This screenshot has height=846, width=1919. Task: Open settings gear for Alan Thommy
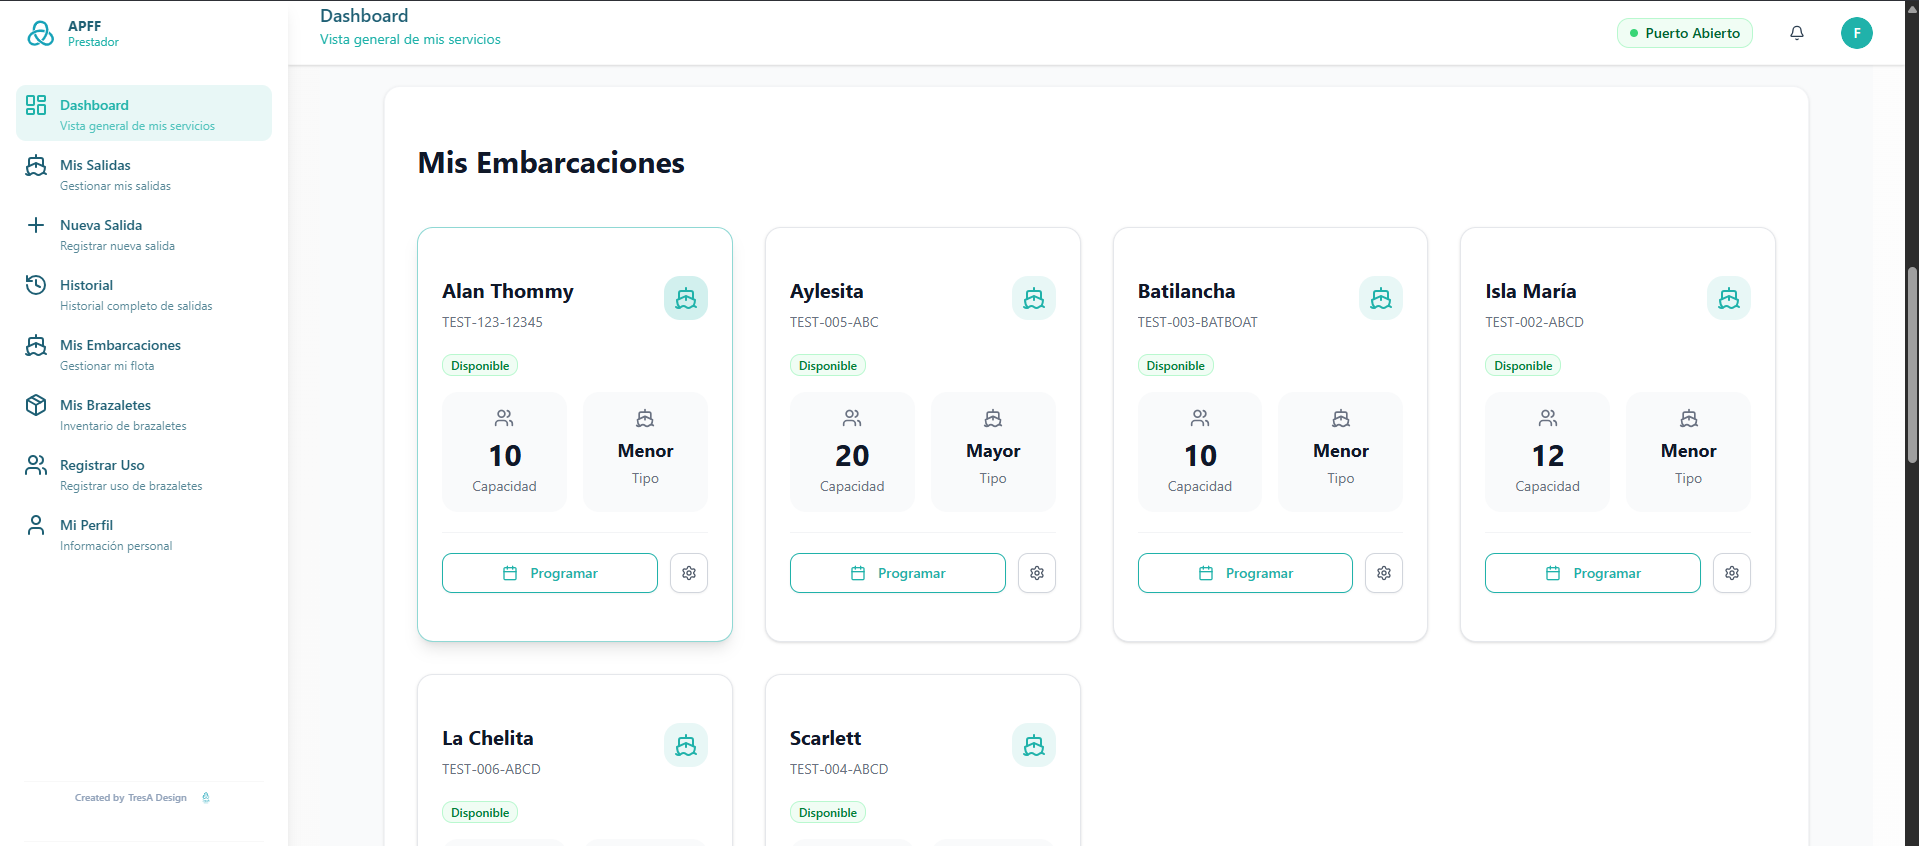pyautogui.click(x=689, y=573)
